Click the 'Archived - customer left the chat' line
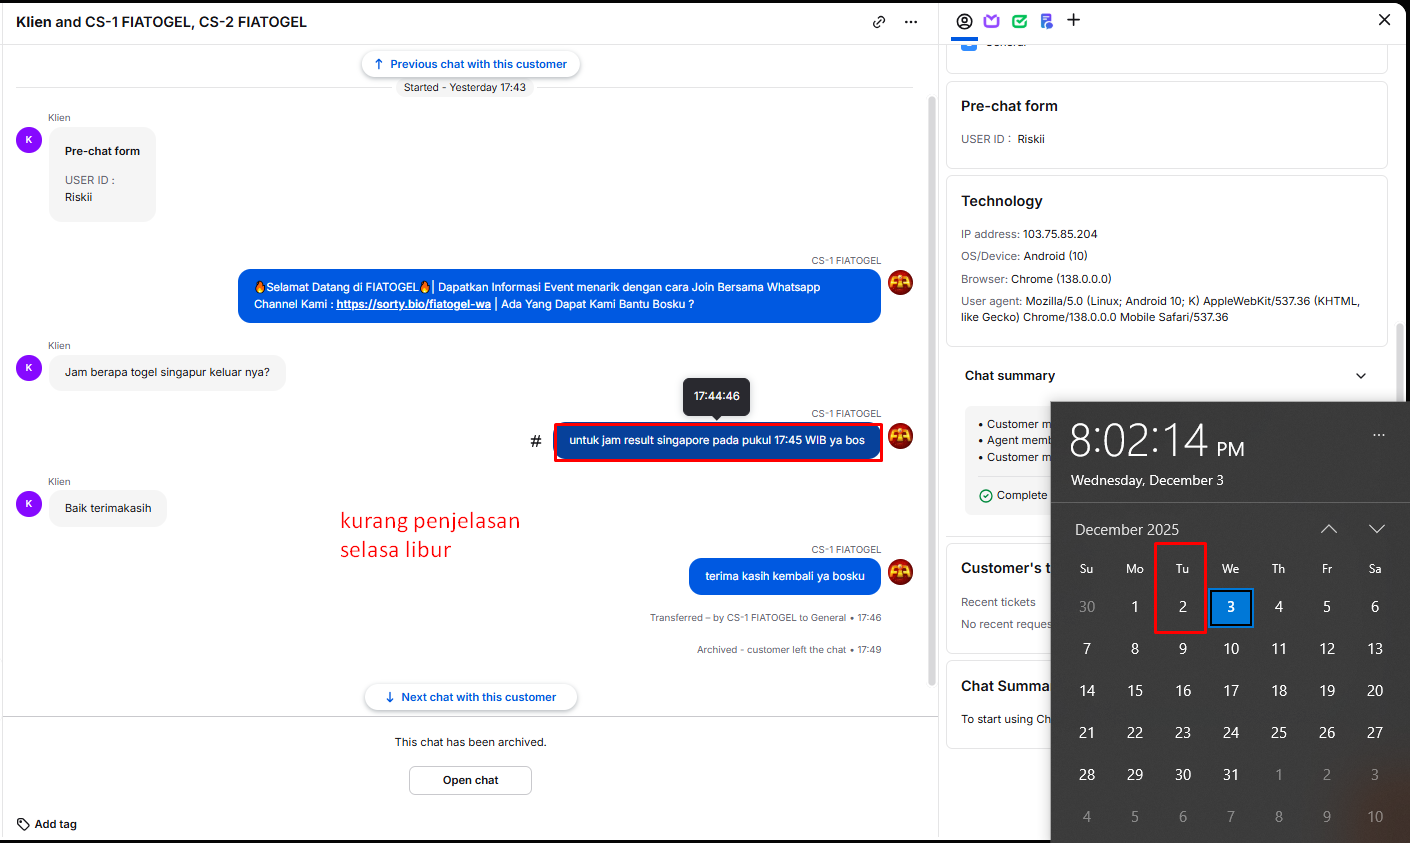Image resolution: width=1410 pixels, height=843 pixels. point(789,650)
